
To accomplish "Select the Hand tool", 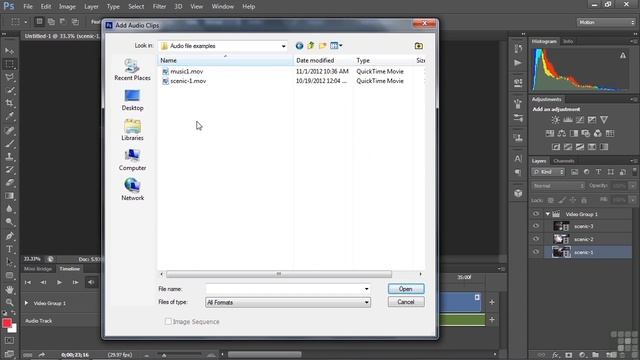I will coord(9,289).
